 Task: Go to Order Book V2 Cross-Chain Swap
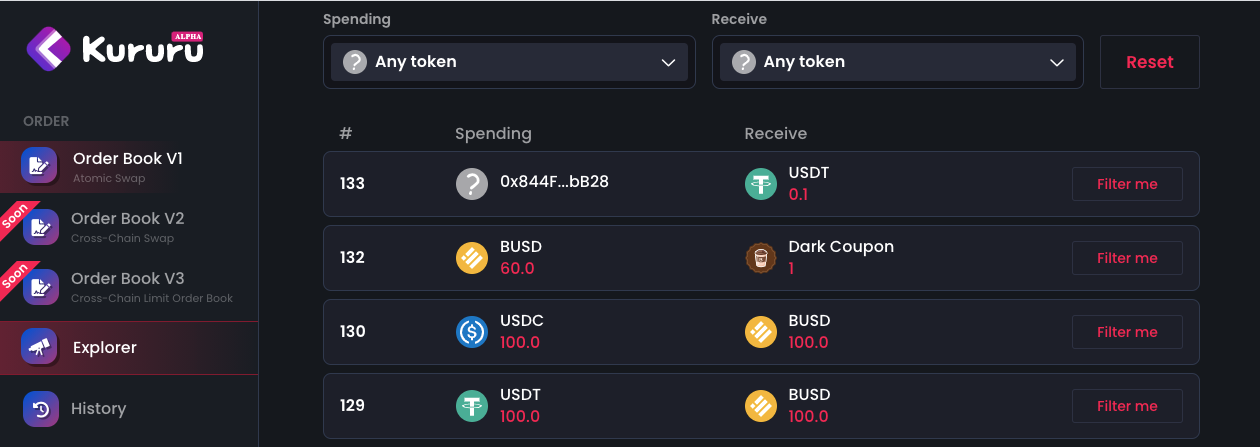click(x=128, y=226)
